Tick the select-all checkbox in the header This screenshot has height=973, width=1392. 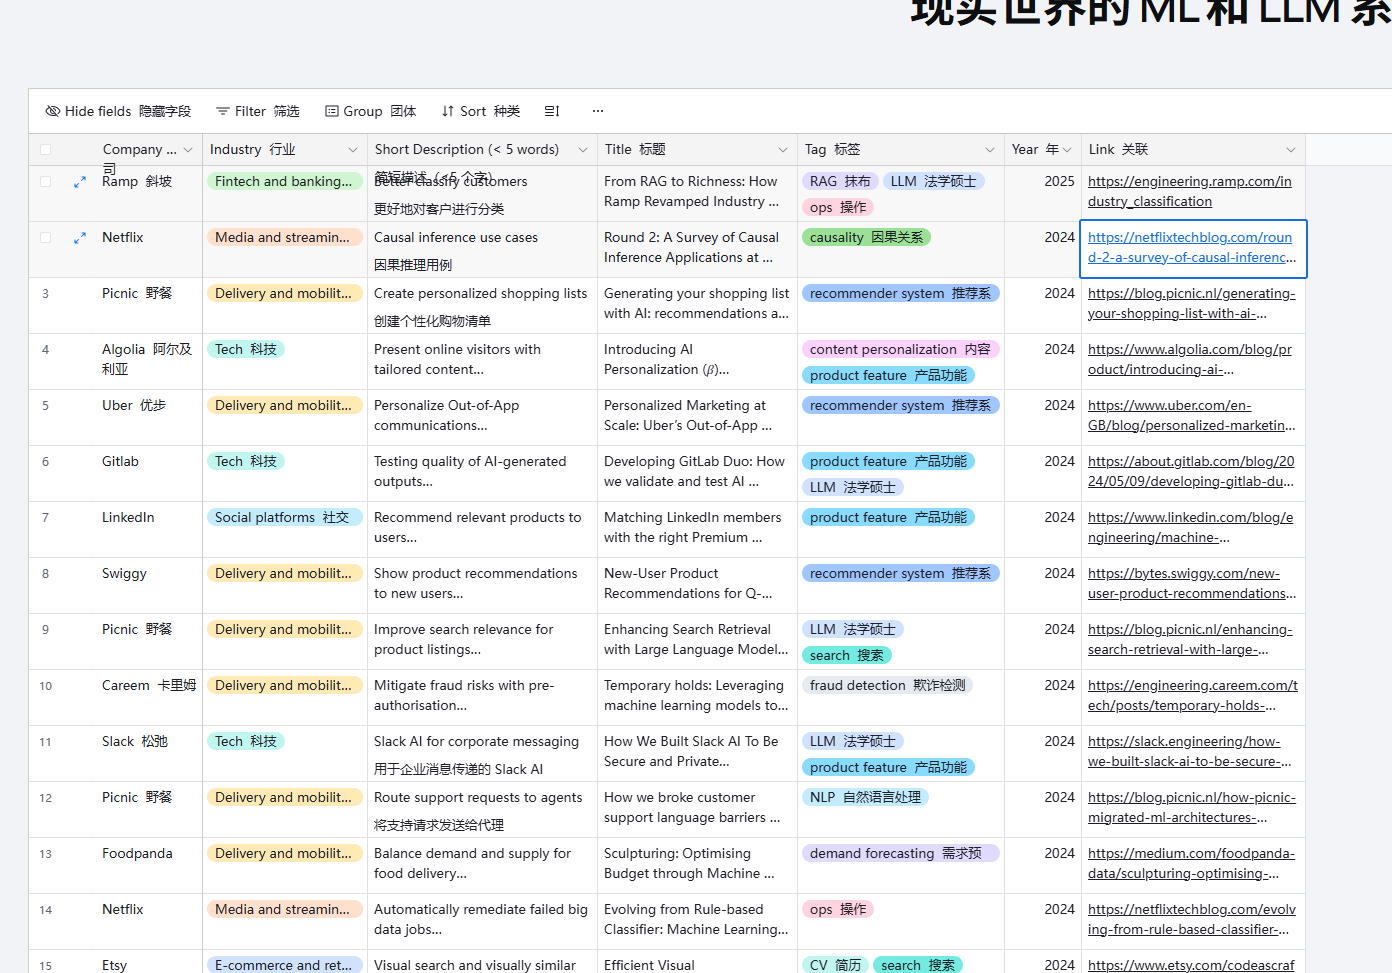click(45, 150)
